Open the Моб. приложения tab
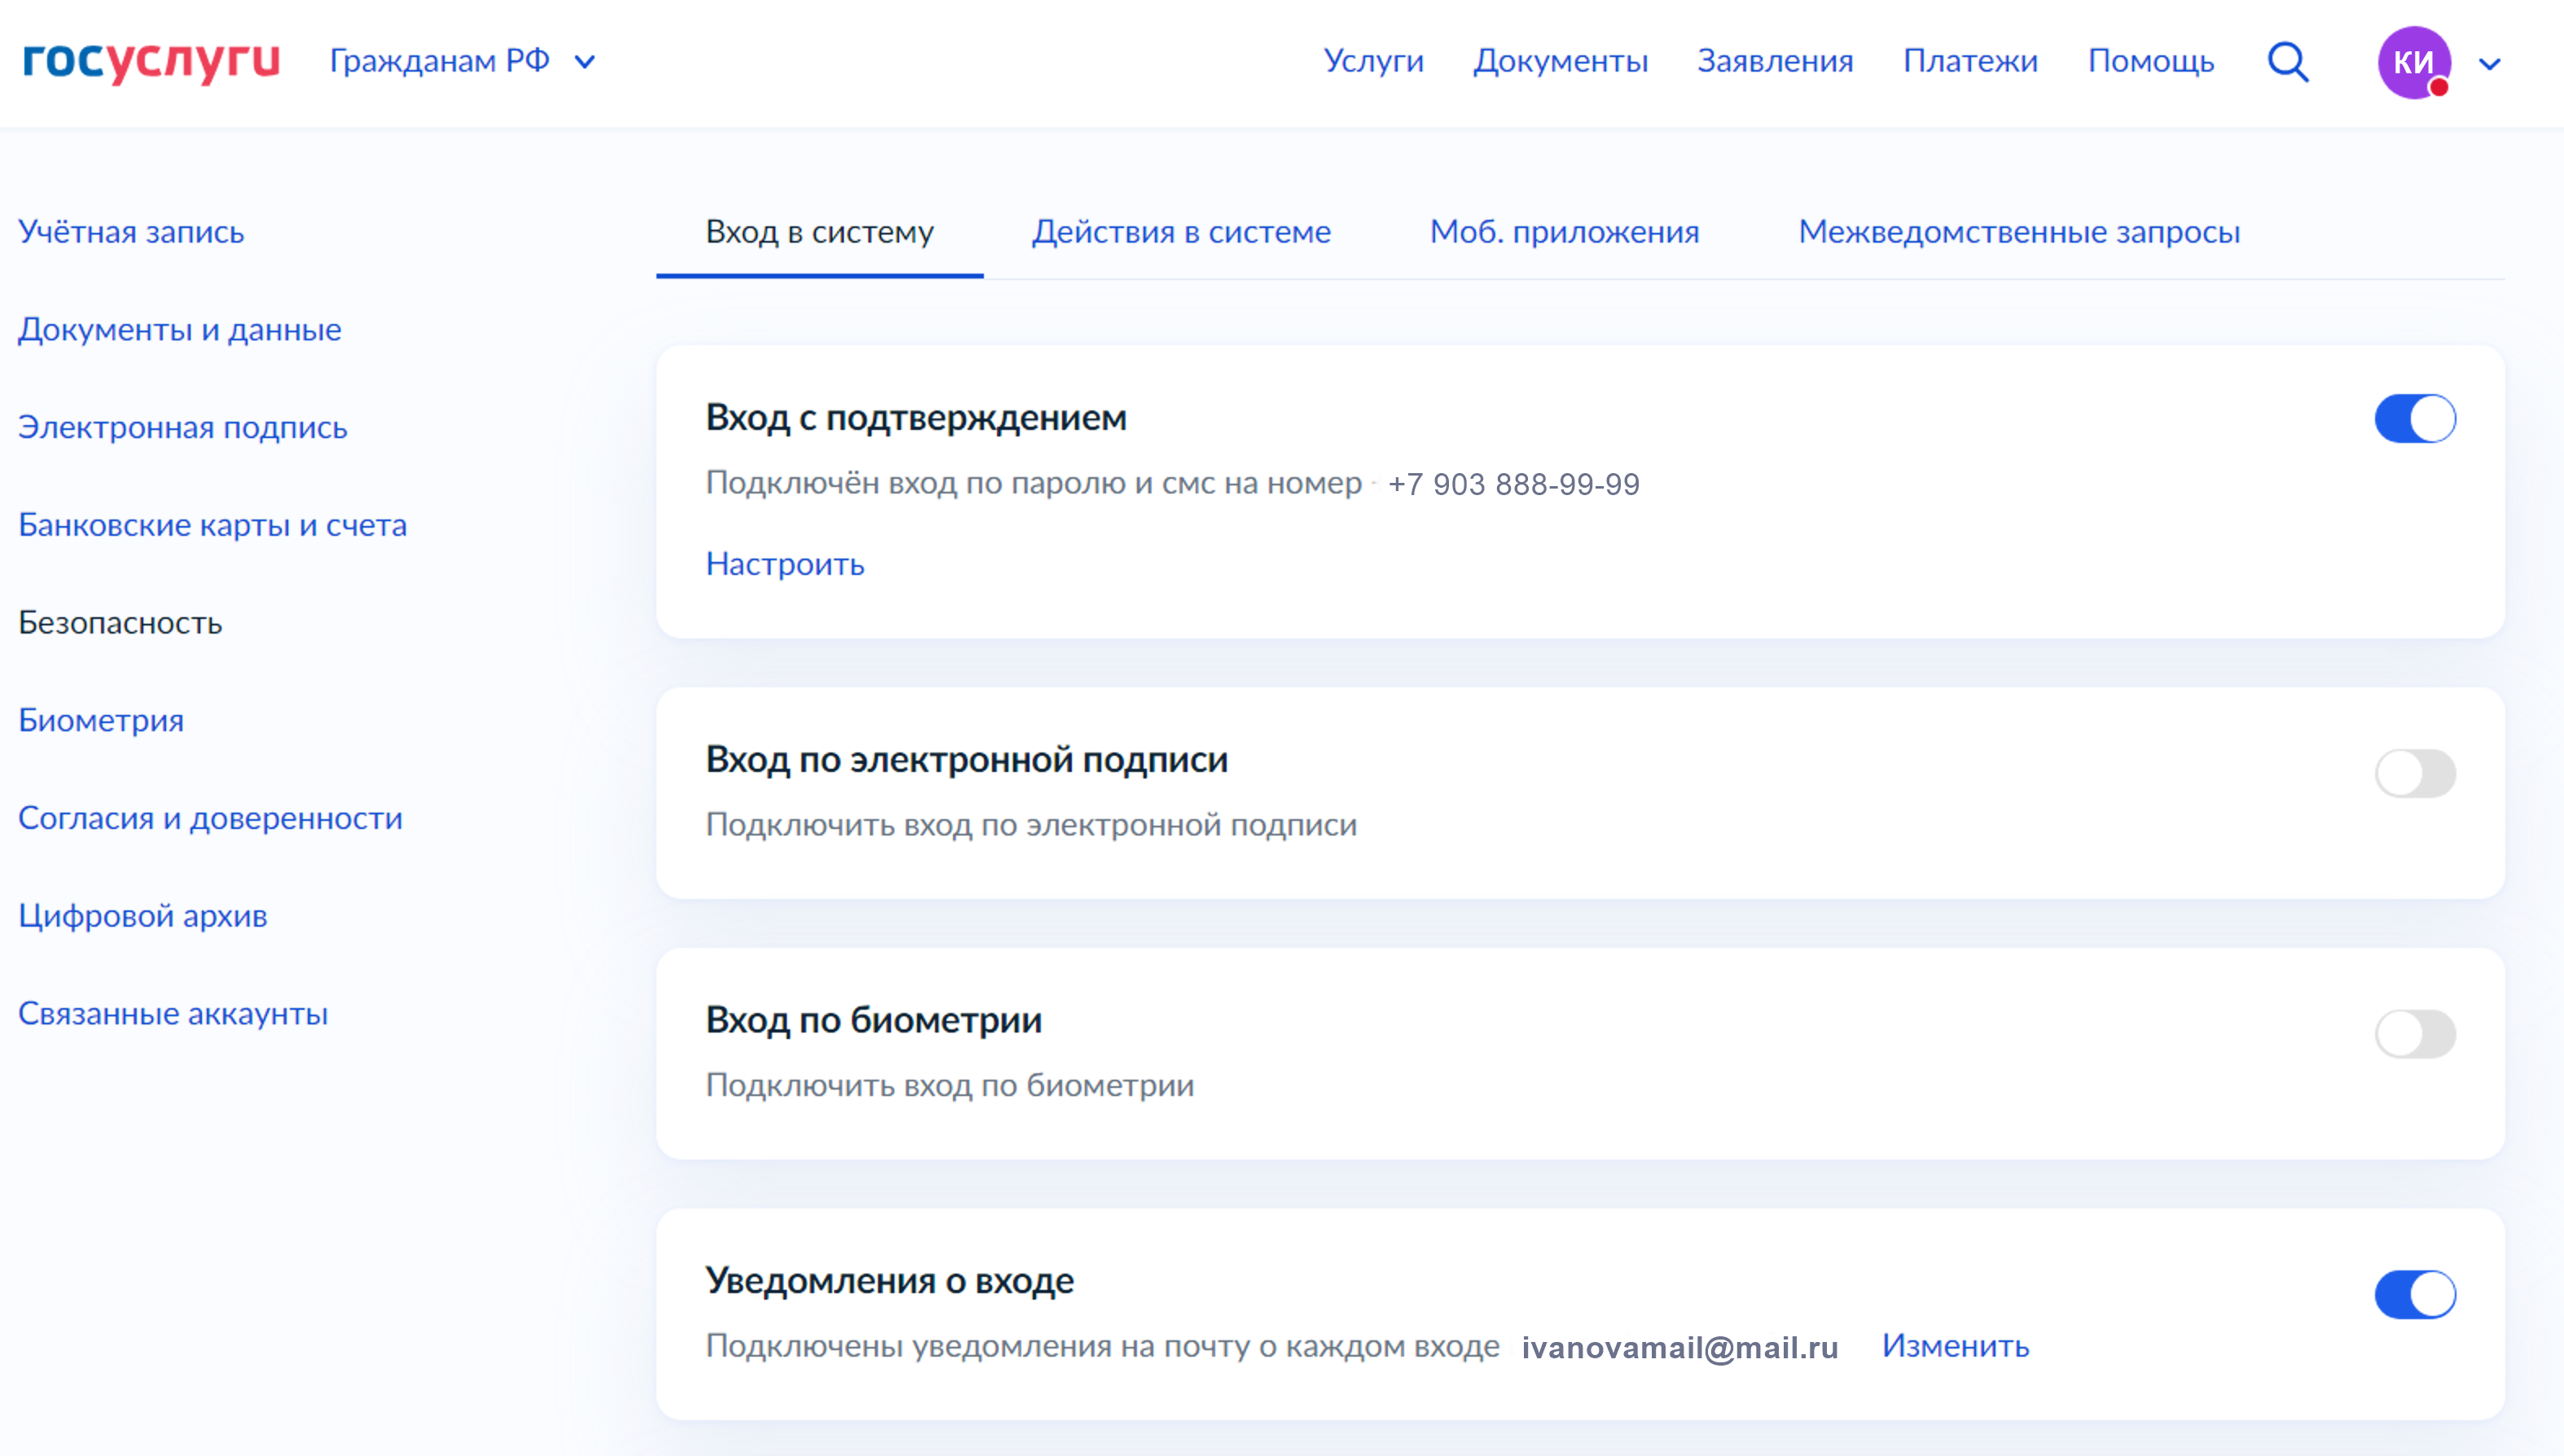Viewport: 2564px width, 1456px height. [x=1564, y=232]
